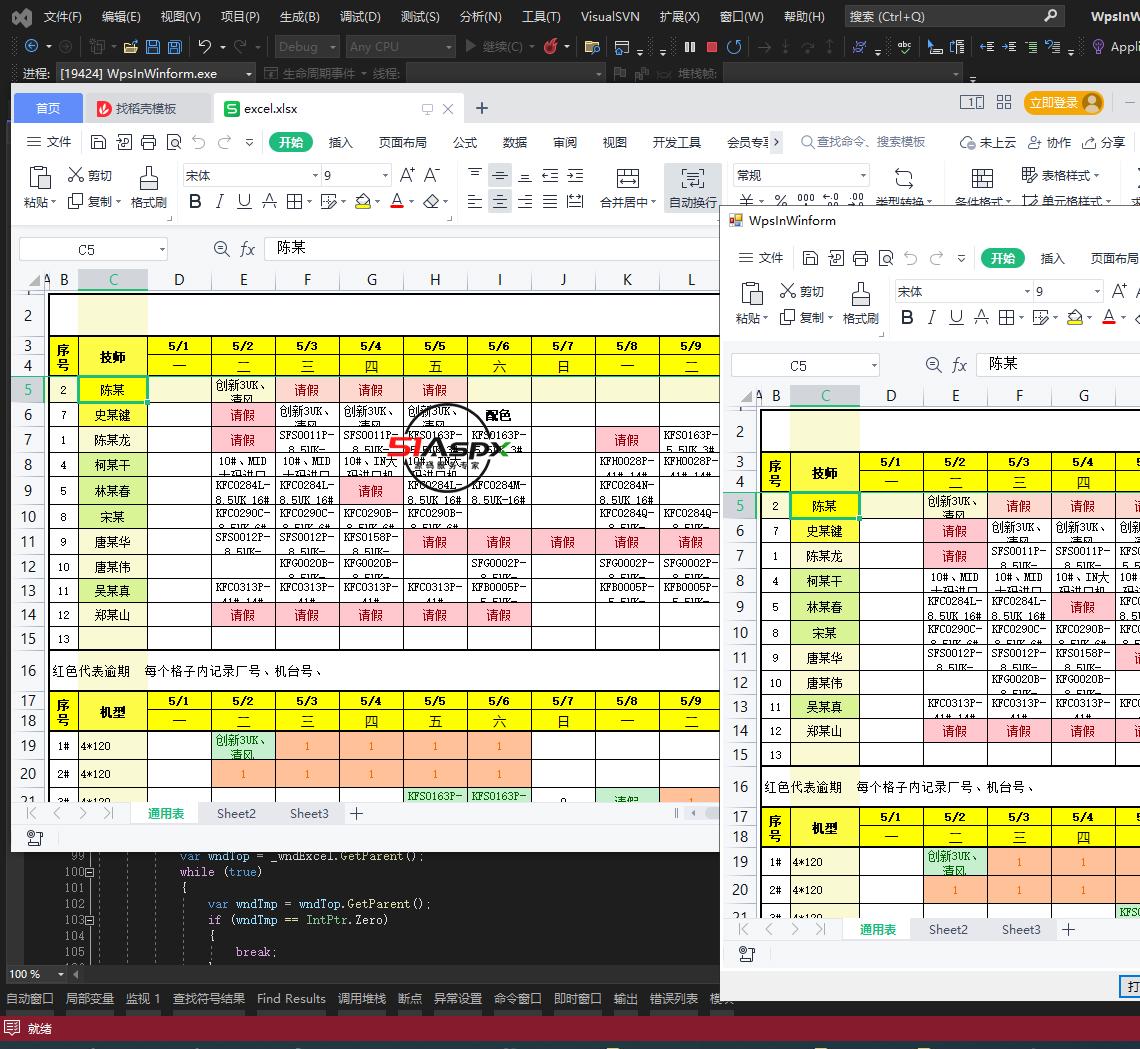Click the Visual Studio search box (Ctrl+Q)
1140x1049 pixels.
point(953,16)
